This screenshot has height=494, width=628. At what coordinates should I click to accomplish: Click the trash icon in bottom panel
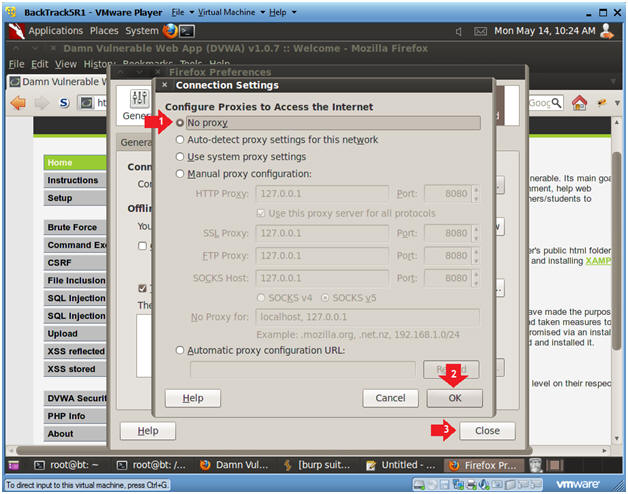[x=535, y=465]
